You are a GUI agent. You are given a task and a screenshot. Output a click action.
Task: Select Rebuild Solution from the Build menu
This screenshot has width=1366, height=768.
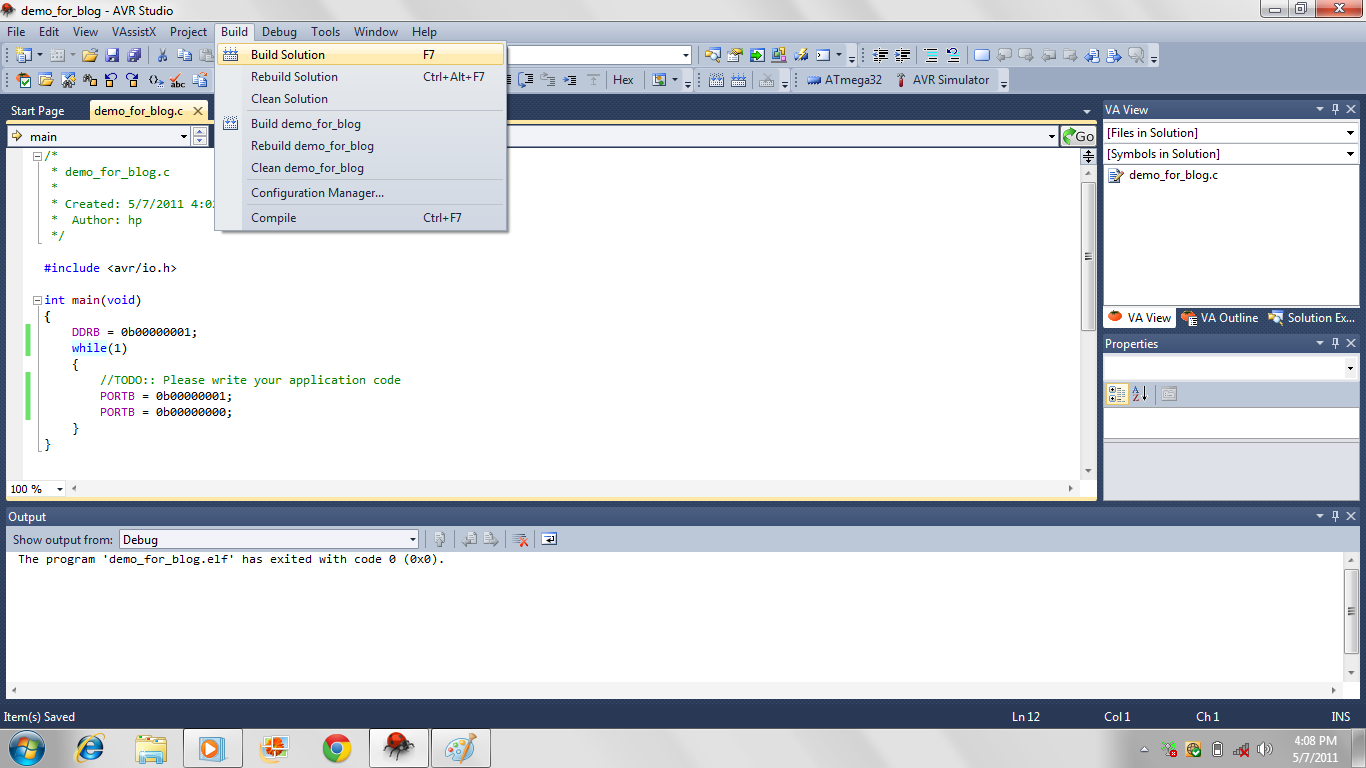point(295,76)
